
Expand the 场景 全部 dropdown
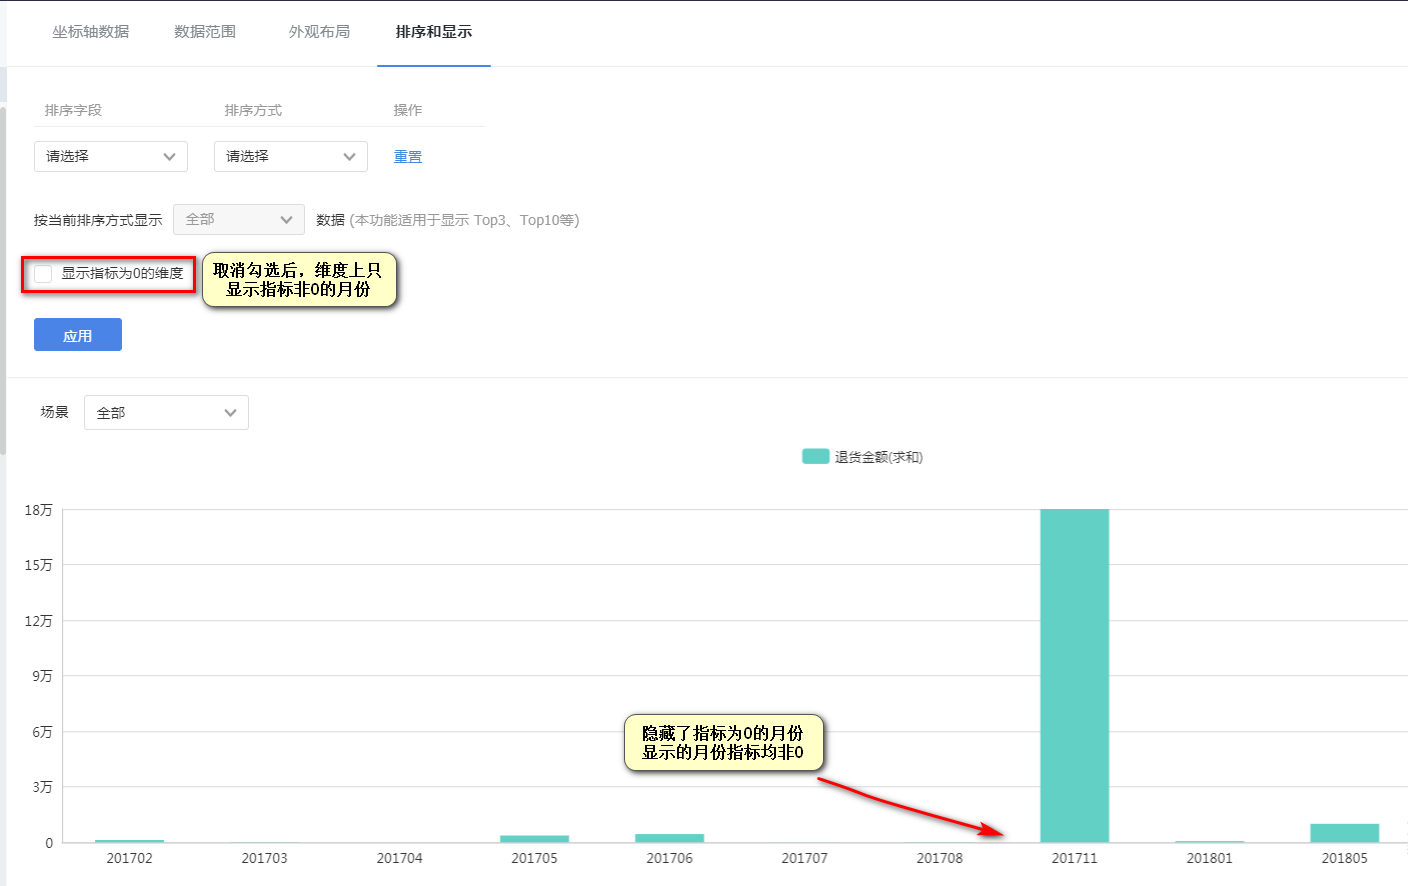tap(166, 412)
